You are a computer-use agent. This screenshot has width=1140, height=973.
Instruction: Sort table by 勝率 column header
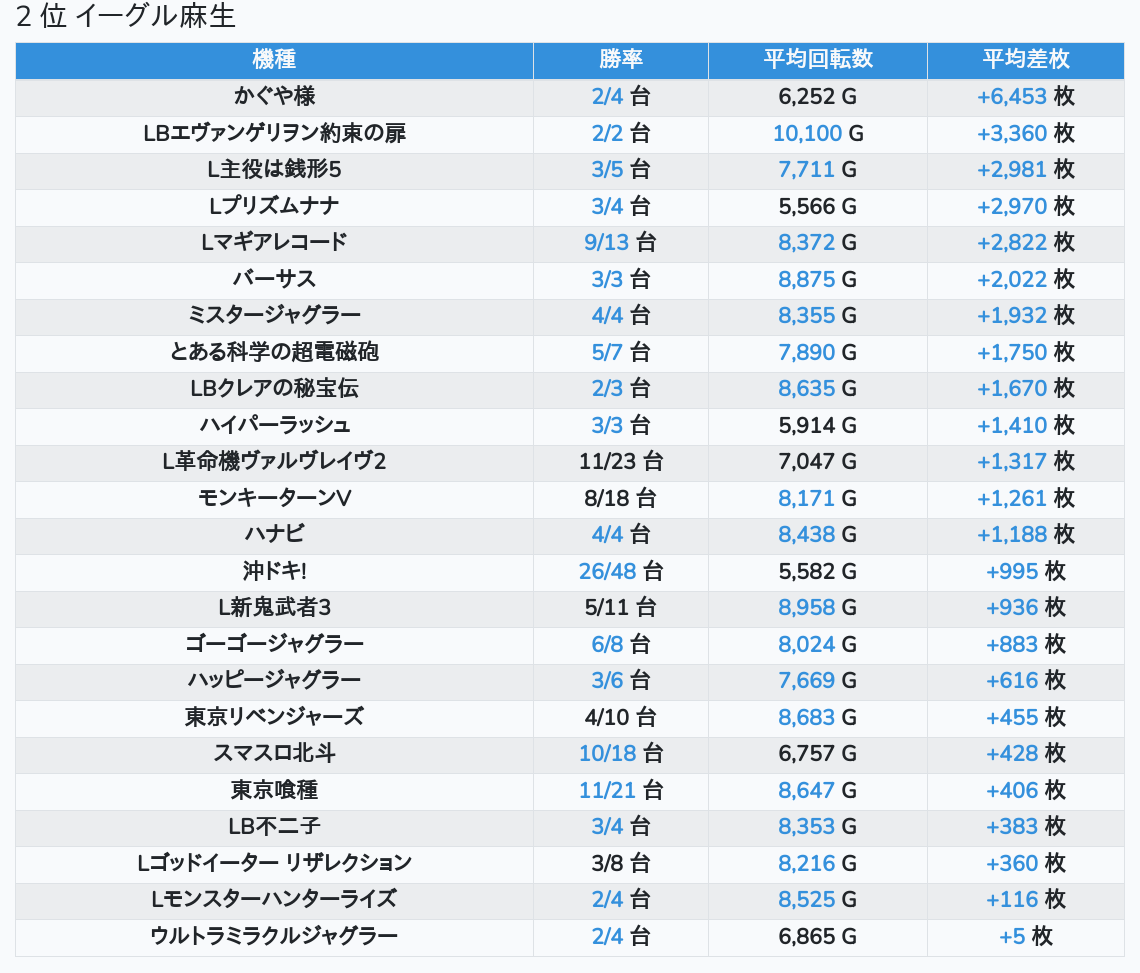coord(620,60)
